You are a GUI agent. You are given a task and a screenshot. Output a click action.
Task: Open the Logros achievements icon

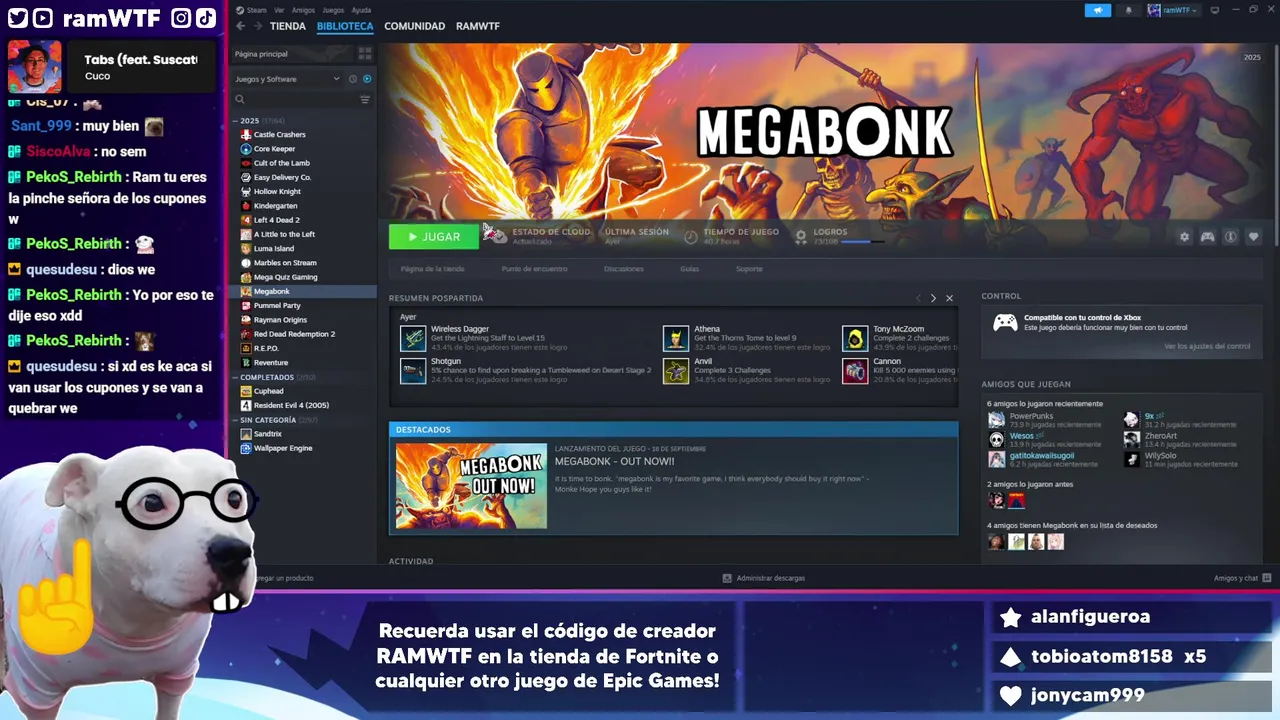click(x=801, y=237)
